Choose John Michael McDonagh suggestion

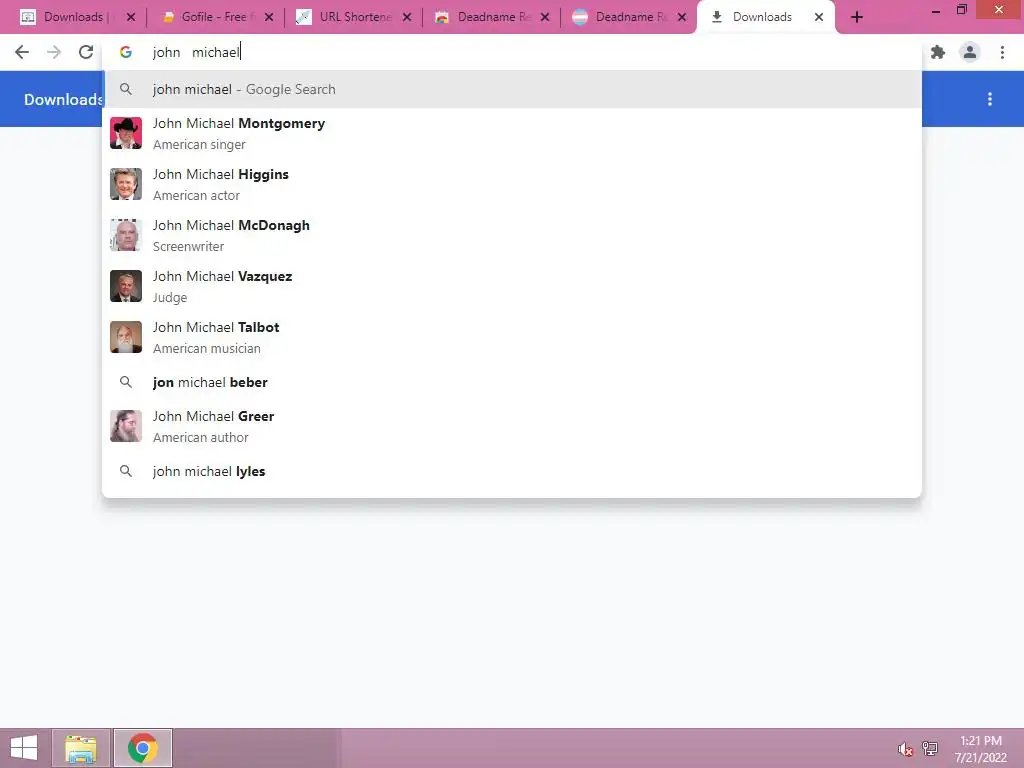(x=512, y=235)
